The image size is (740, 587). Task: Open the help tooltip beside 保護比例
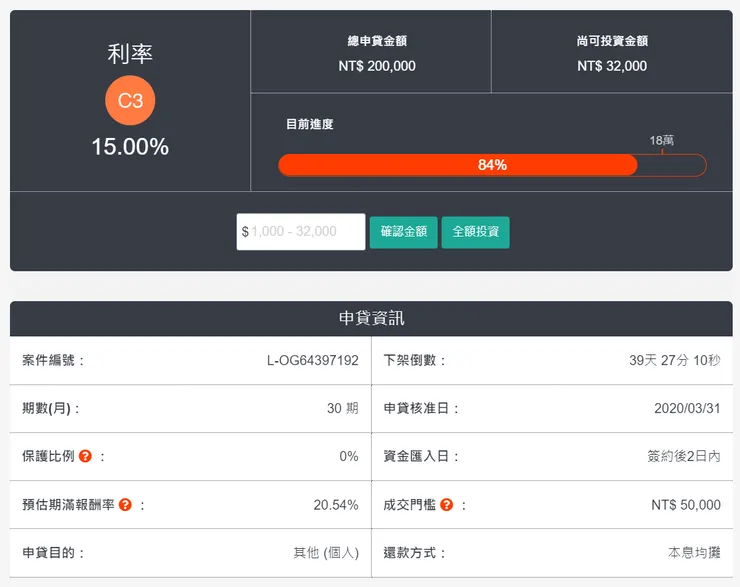click(x=85, y=456)
